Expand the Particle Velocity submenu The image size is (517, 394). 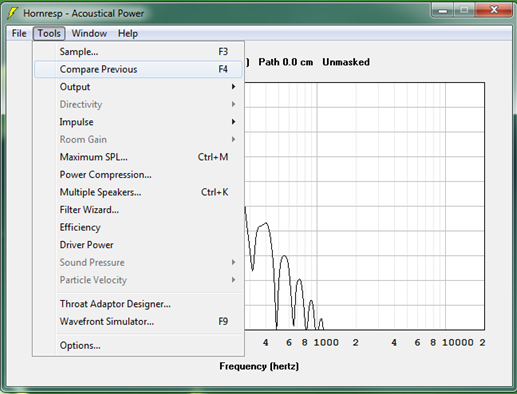pyautogui.click(x=138, y=280)
